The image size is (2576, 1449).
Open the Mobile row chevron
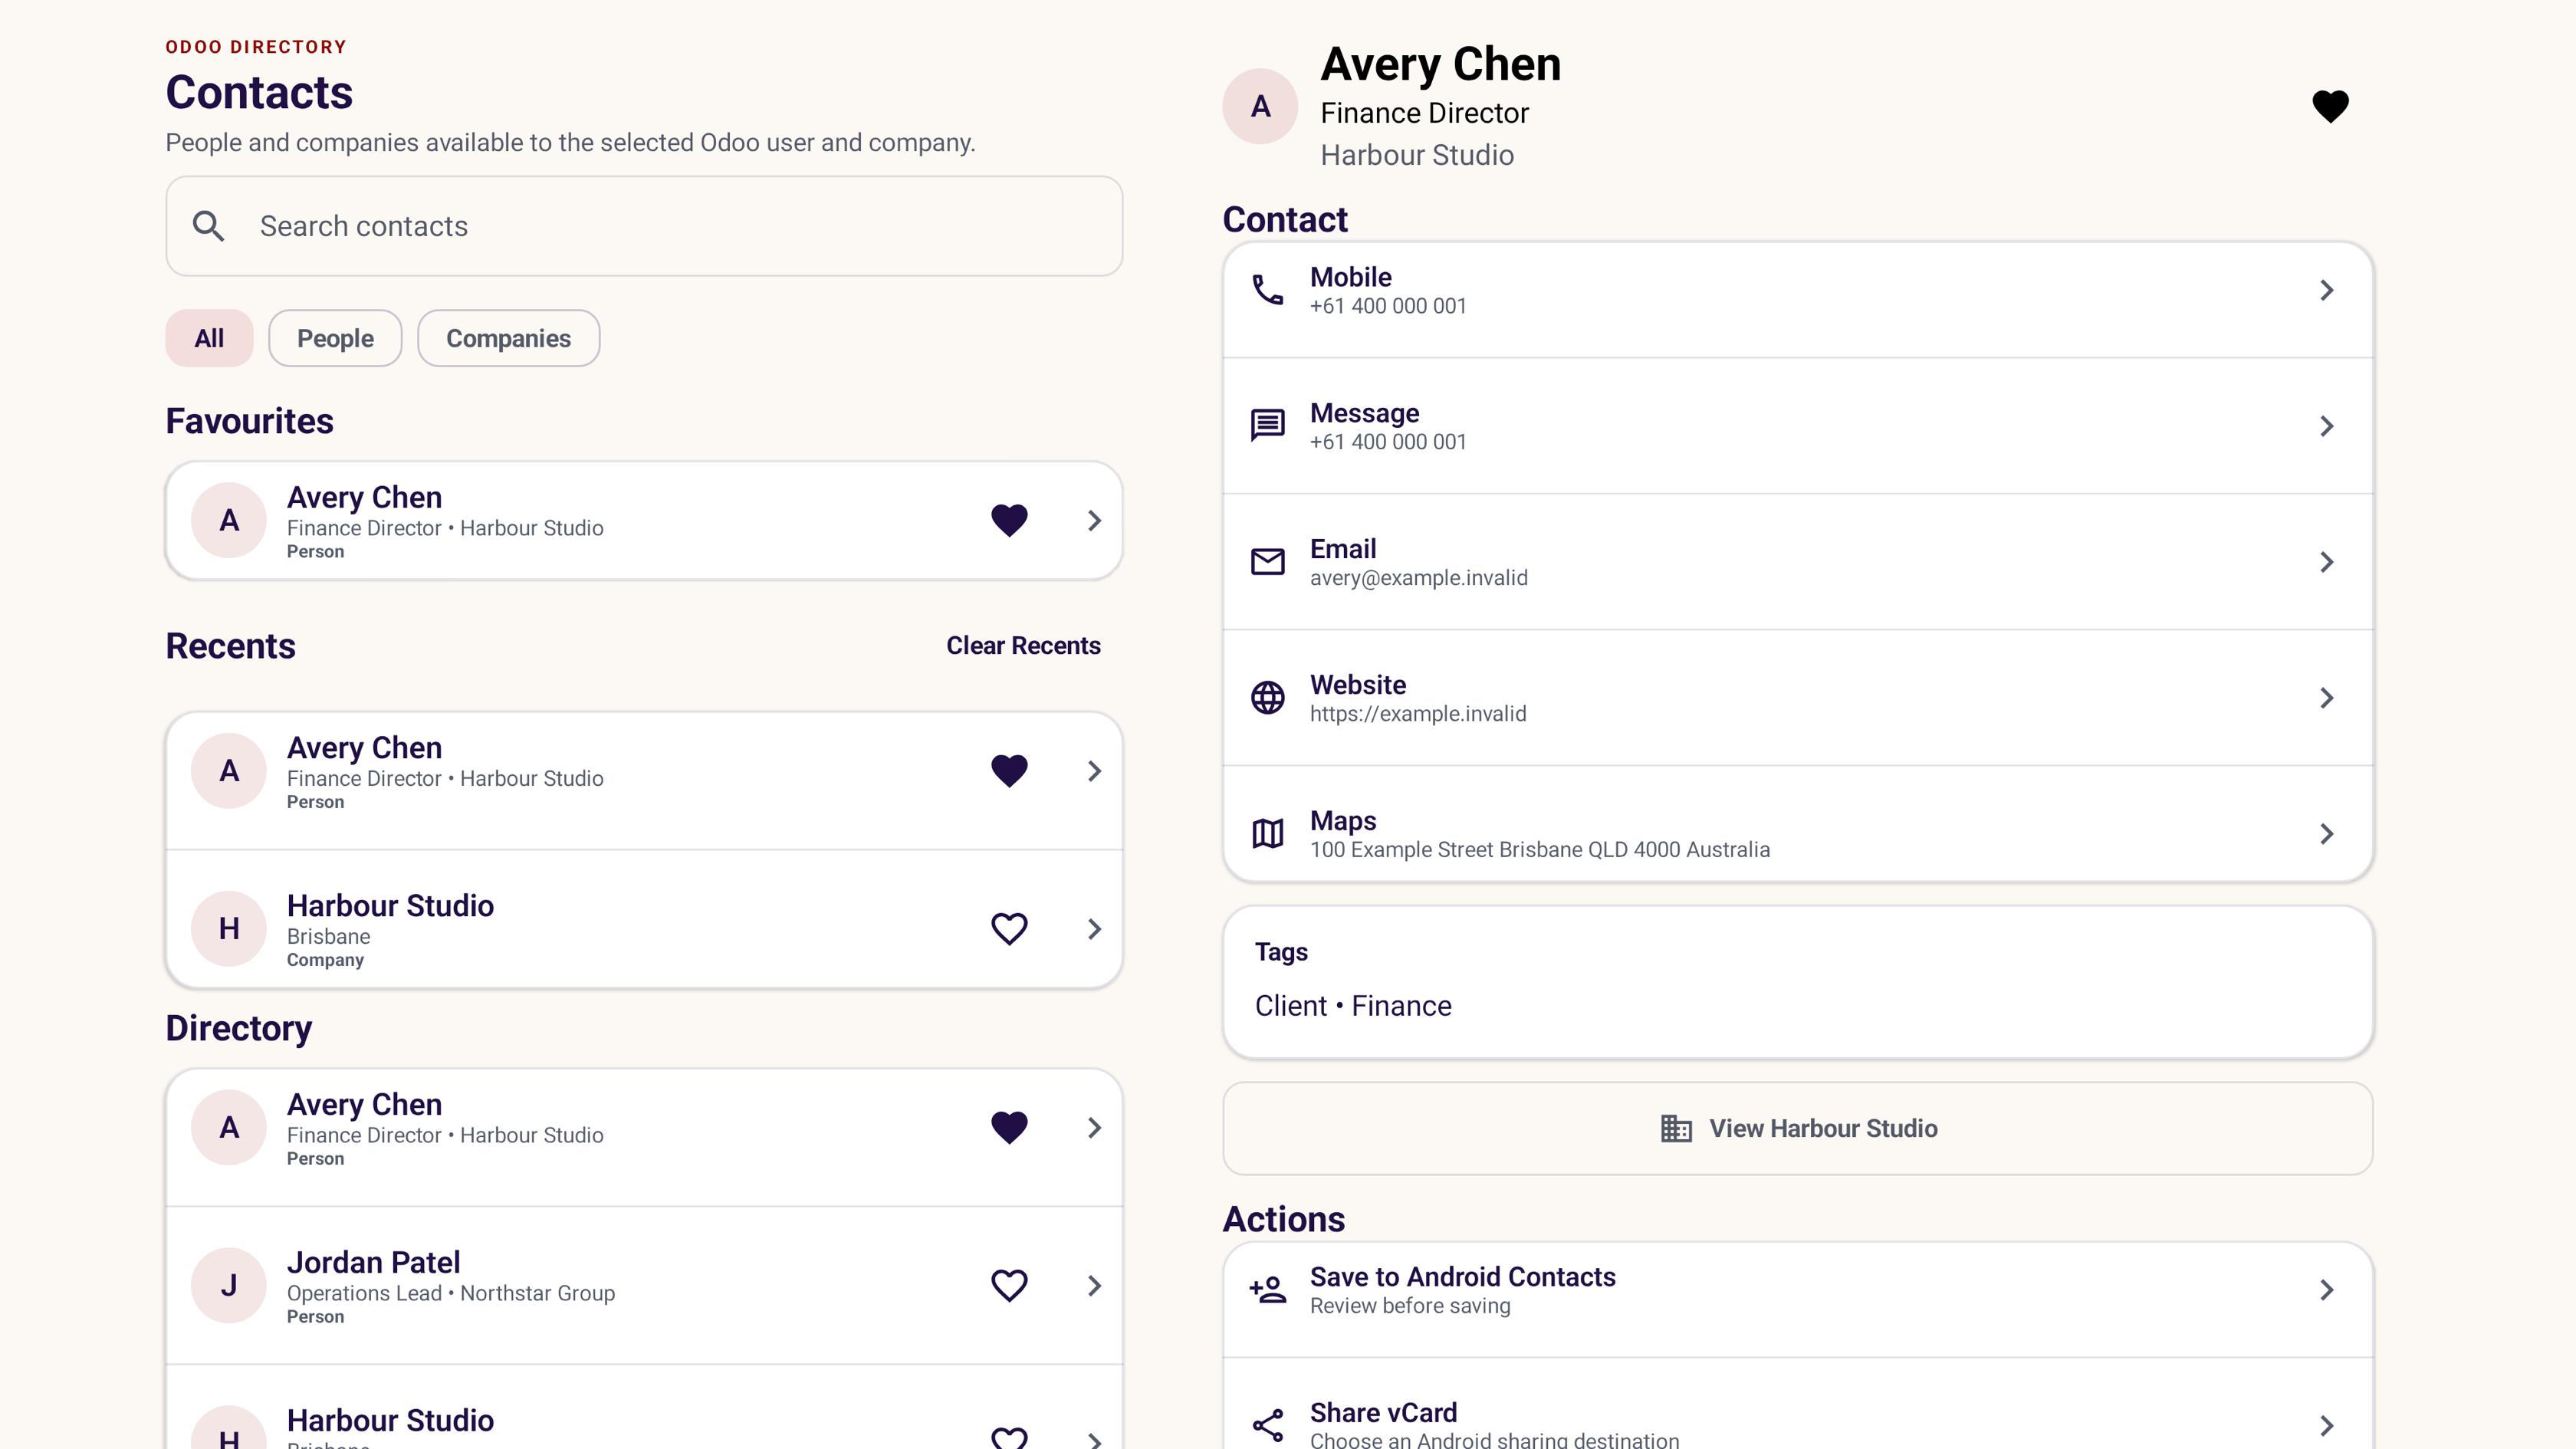pyautogui.click(x=2327, y=290)
